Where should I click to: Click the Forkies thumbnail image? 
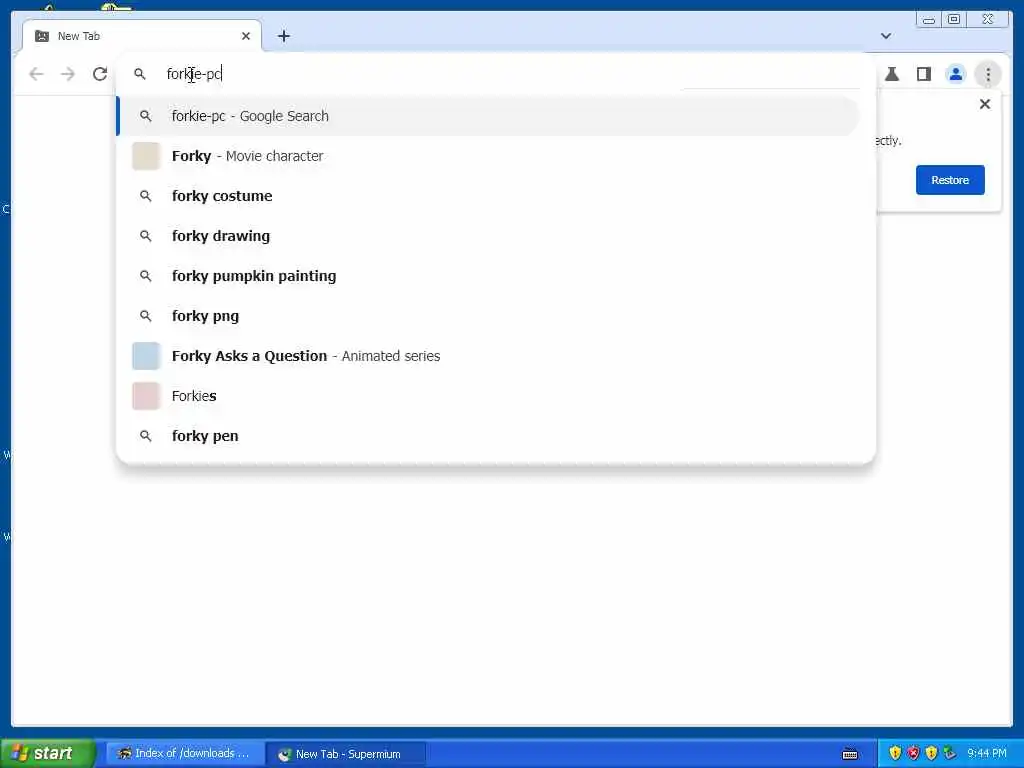146,396
